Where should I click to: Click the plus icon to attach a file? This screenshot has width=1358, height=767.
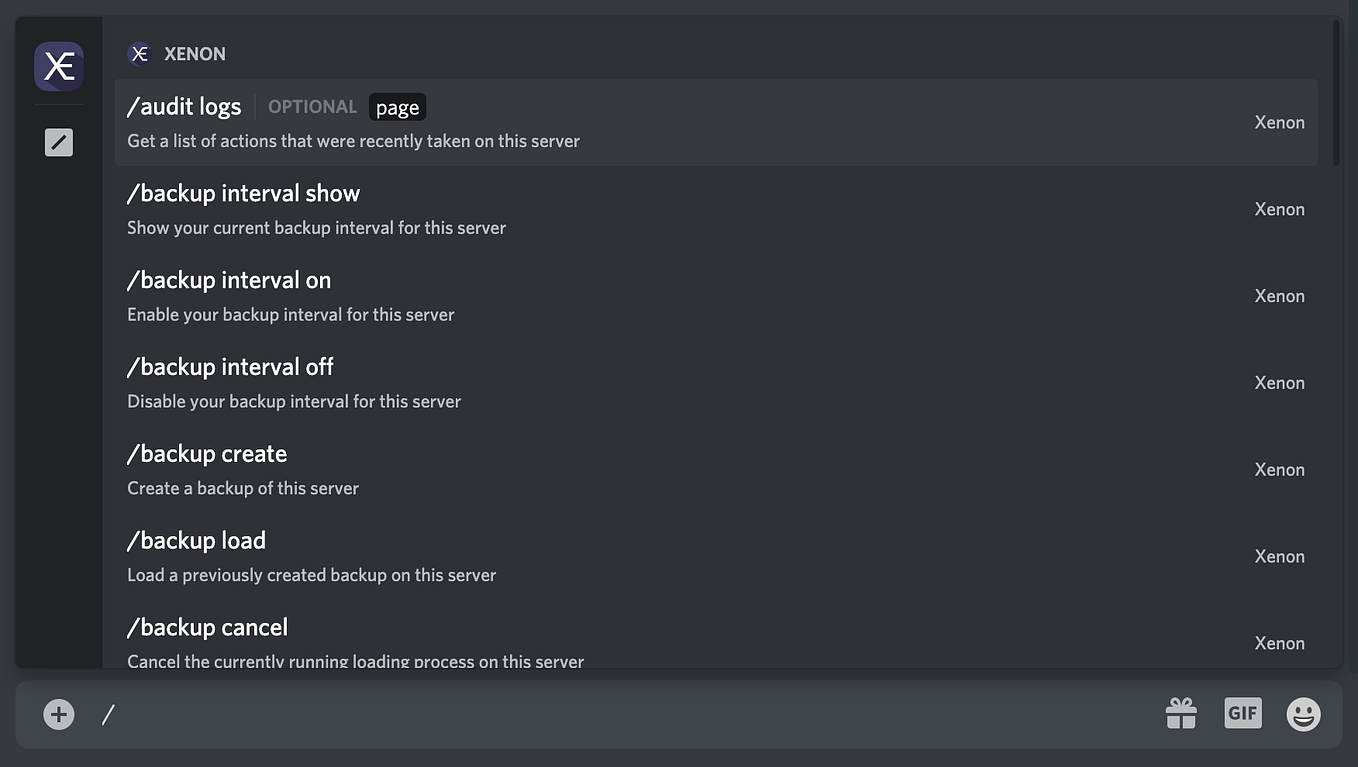click(x=58, y=714)
